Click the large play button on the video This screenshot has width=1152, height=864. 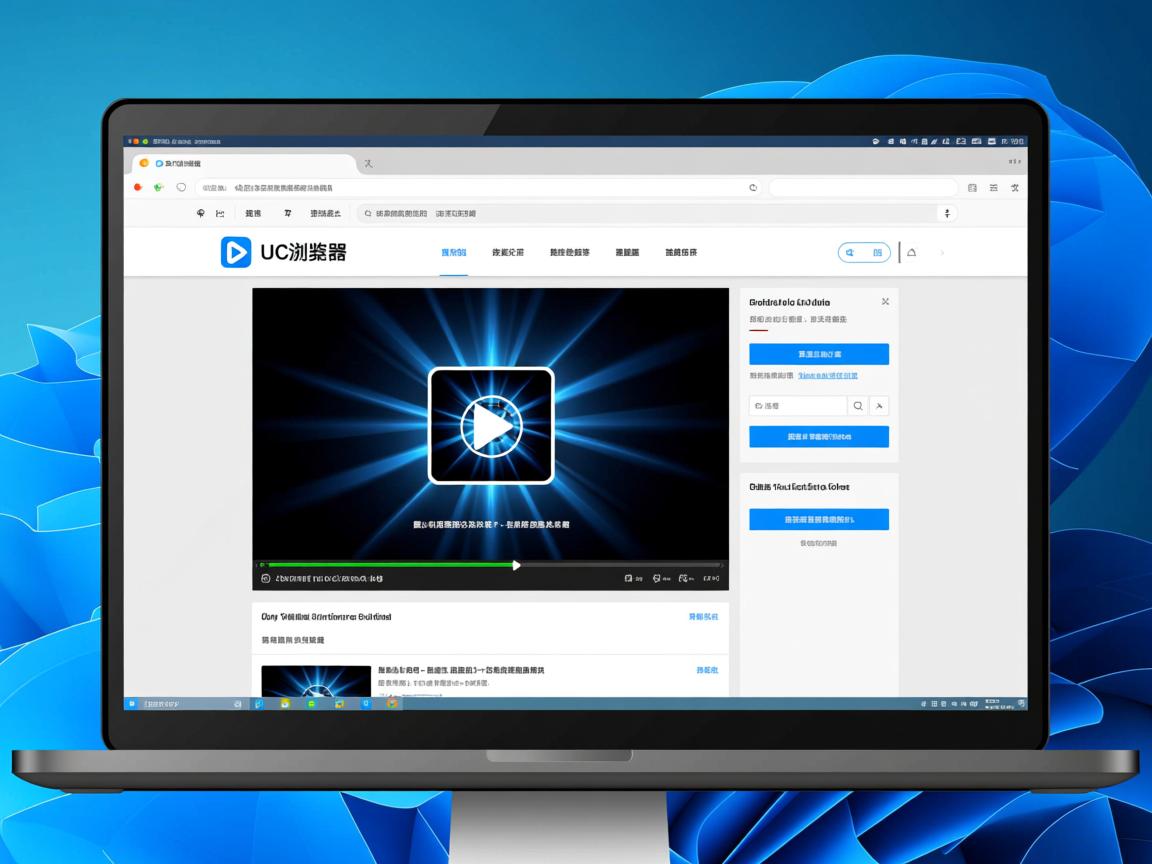(x=490, y=427)
